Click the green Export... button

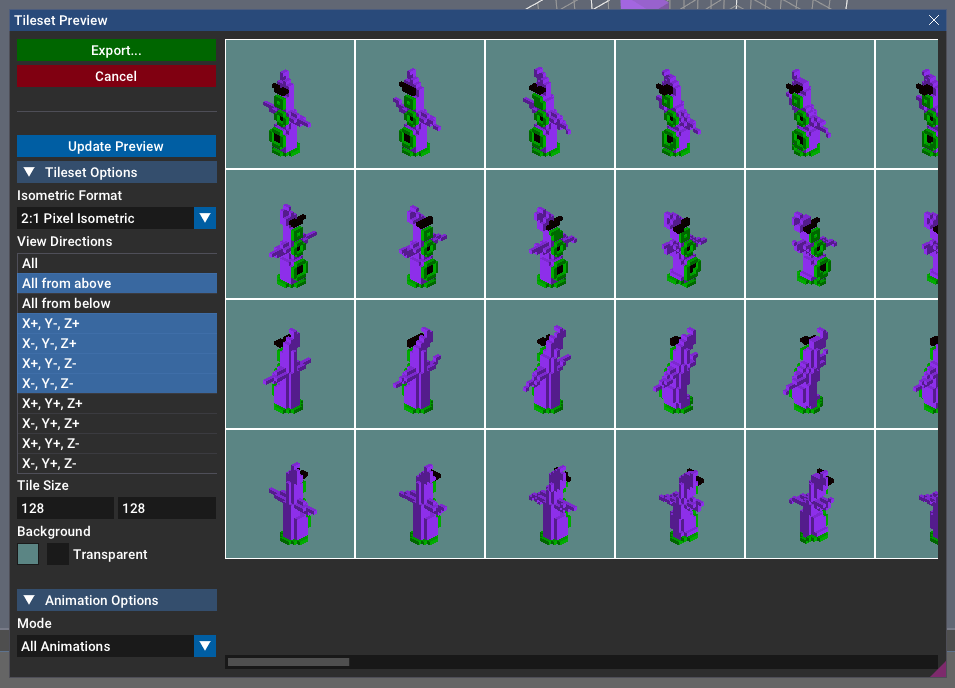click(116, 51)
